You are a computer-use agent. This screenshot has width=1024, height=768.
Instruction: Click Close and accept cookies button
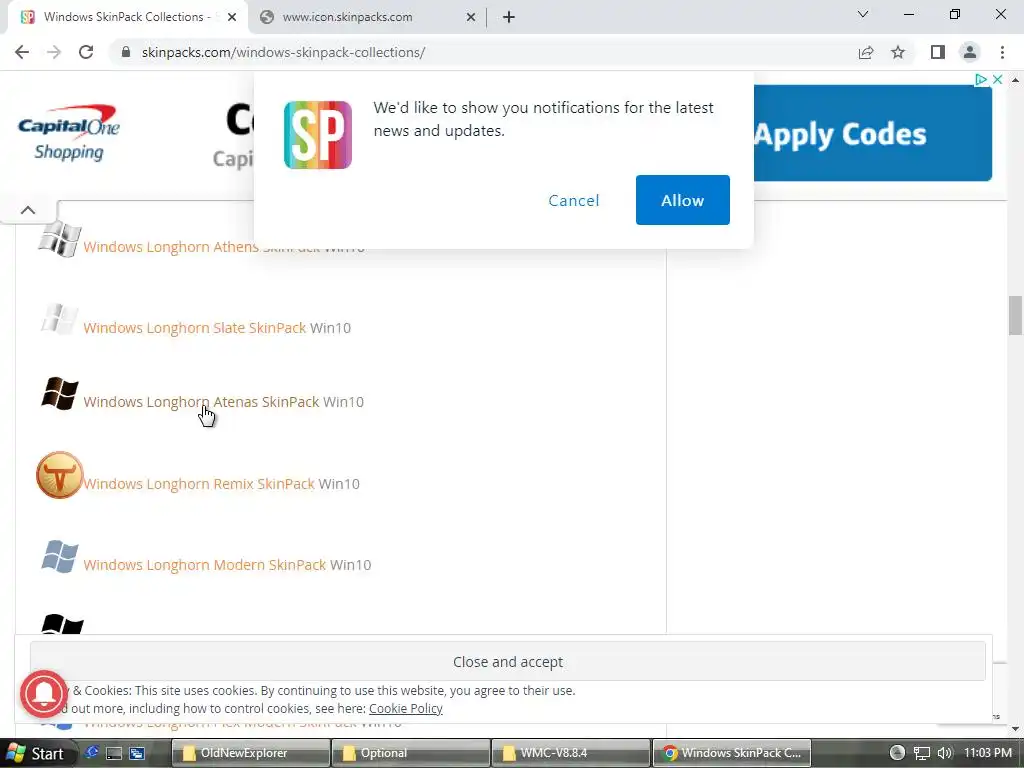(507, 662)
